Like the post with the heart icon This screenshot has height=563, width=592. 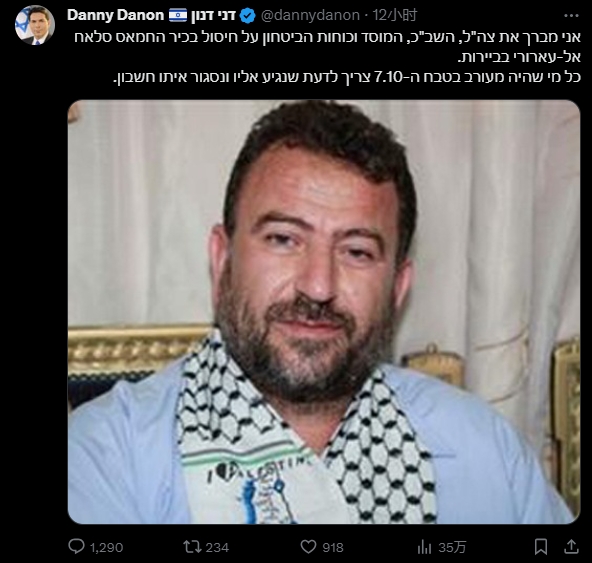(308, 547)
